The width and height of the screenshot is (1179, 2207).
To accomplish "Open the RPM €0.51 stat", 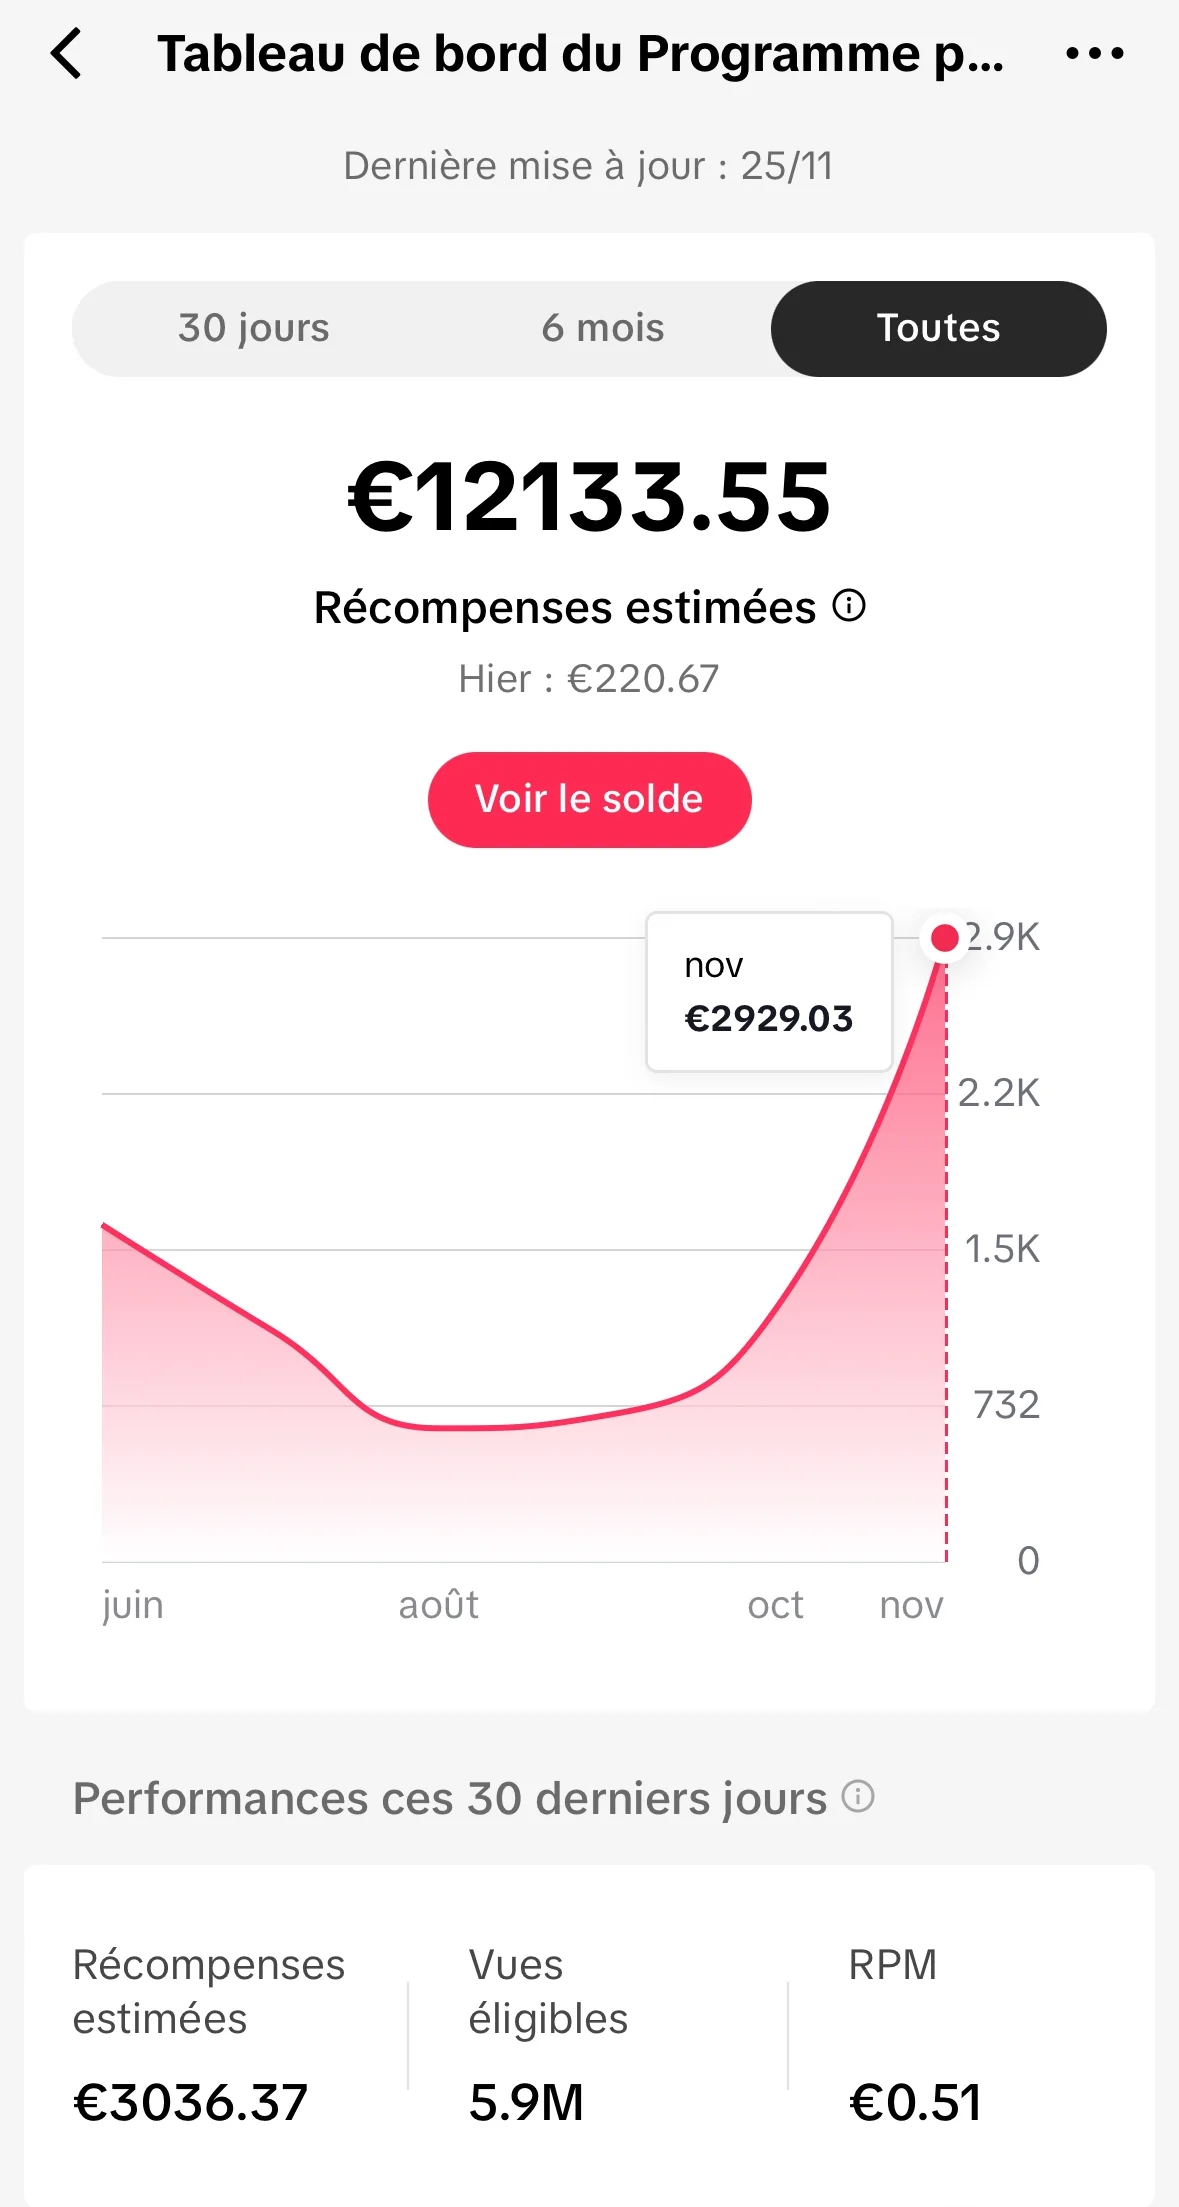I will tap(914, 2034).
